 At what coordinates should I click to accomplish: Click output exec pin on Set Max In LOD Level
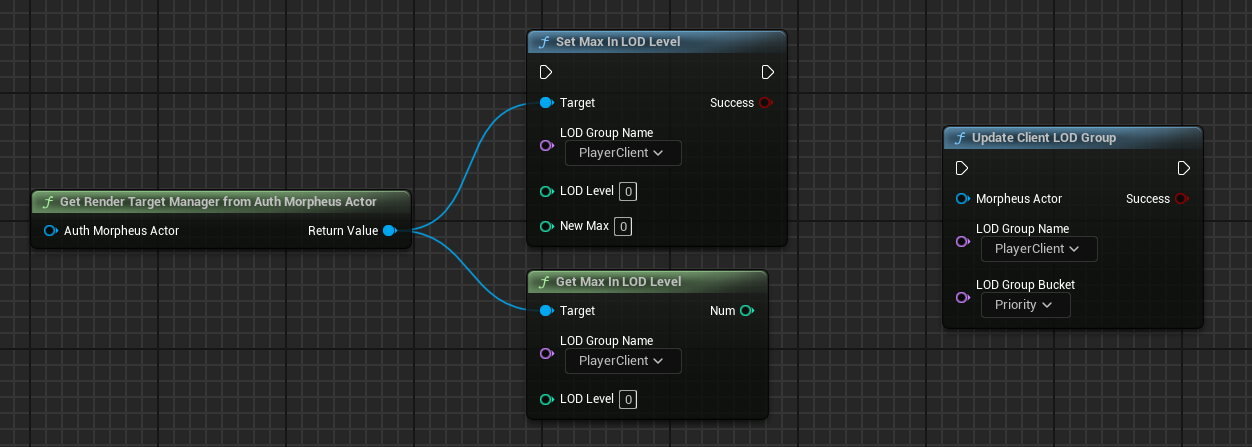pyautogui.click(x=767, y=72)
